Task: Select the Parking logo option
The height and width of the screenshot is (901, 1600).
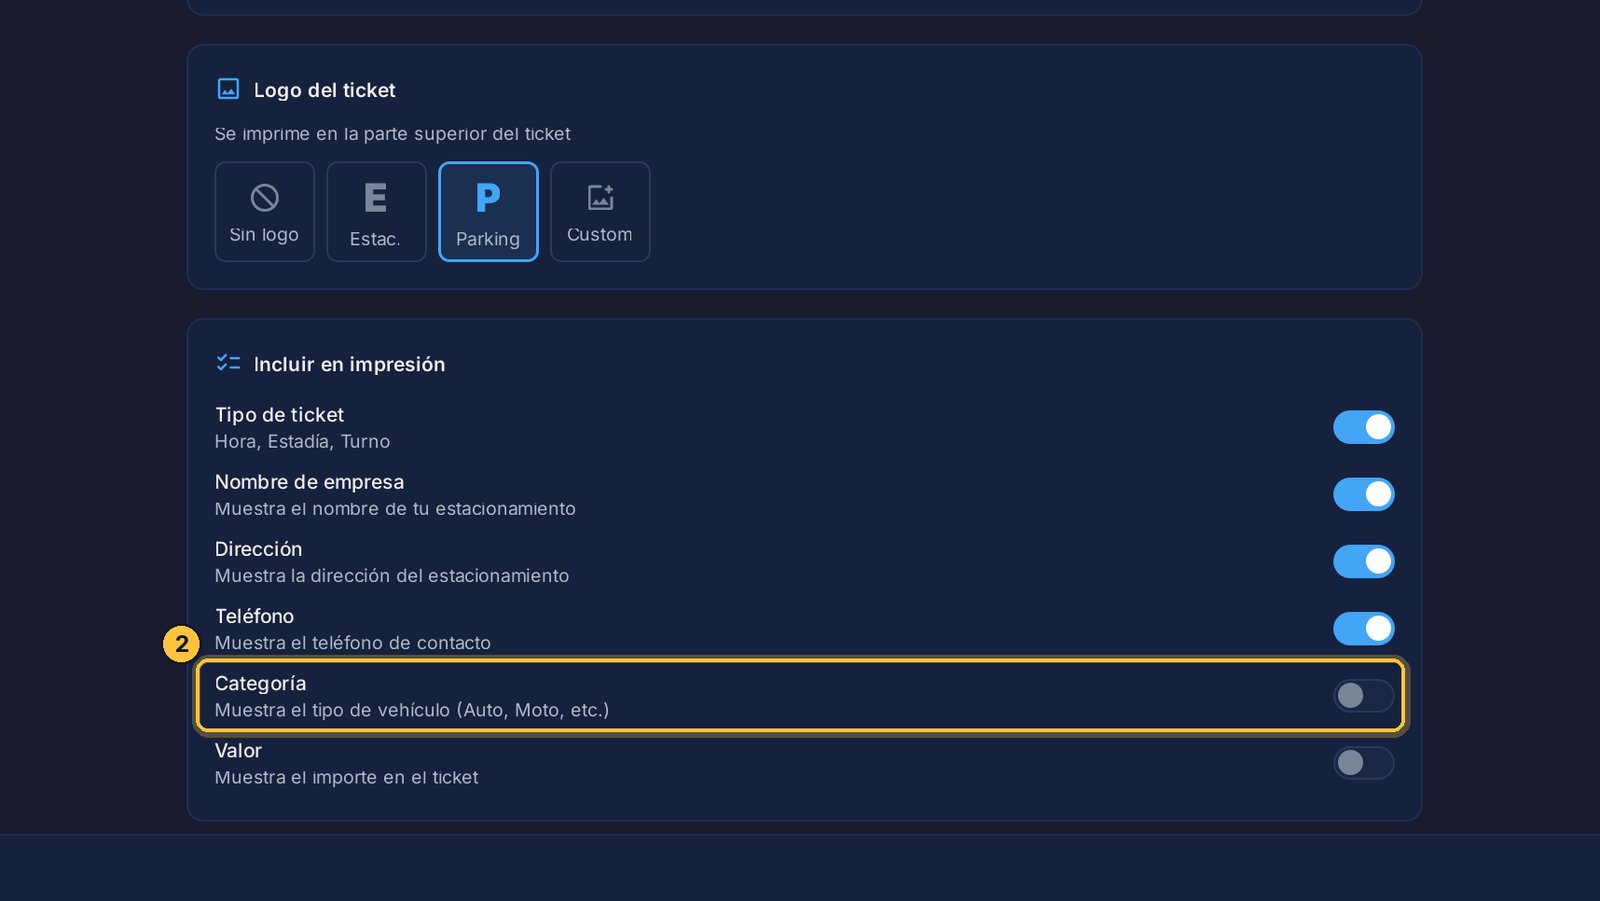Action: tap(488, 212)
